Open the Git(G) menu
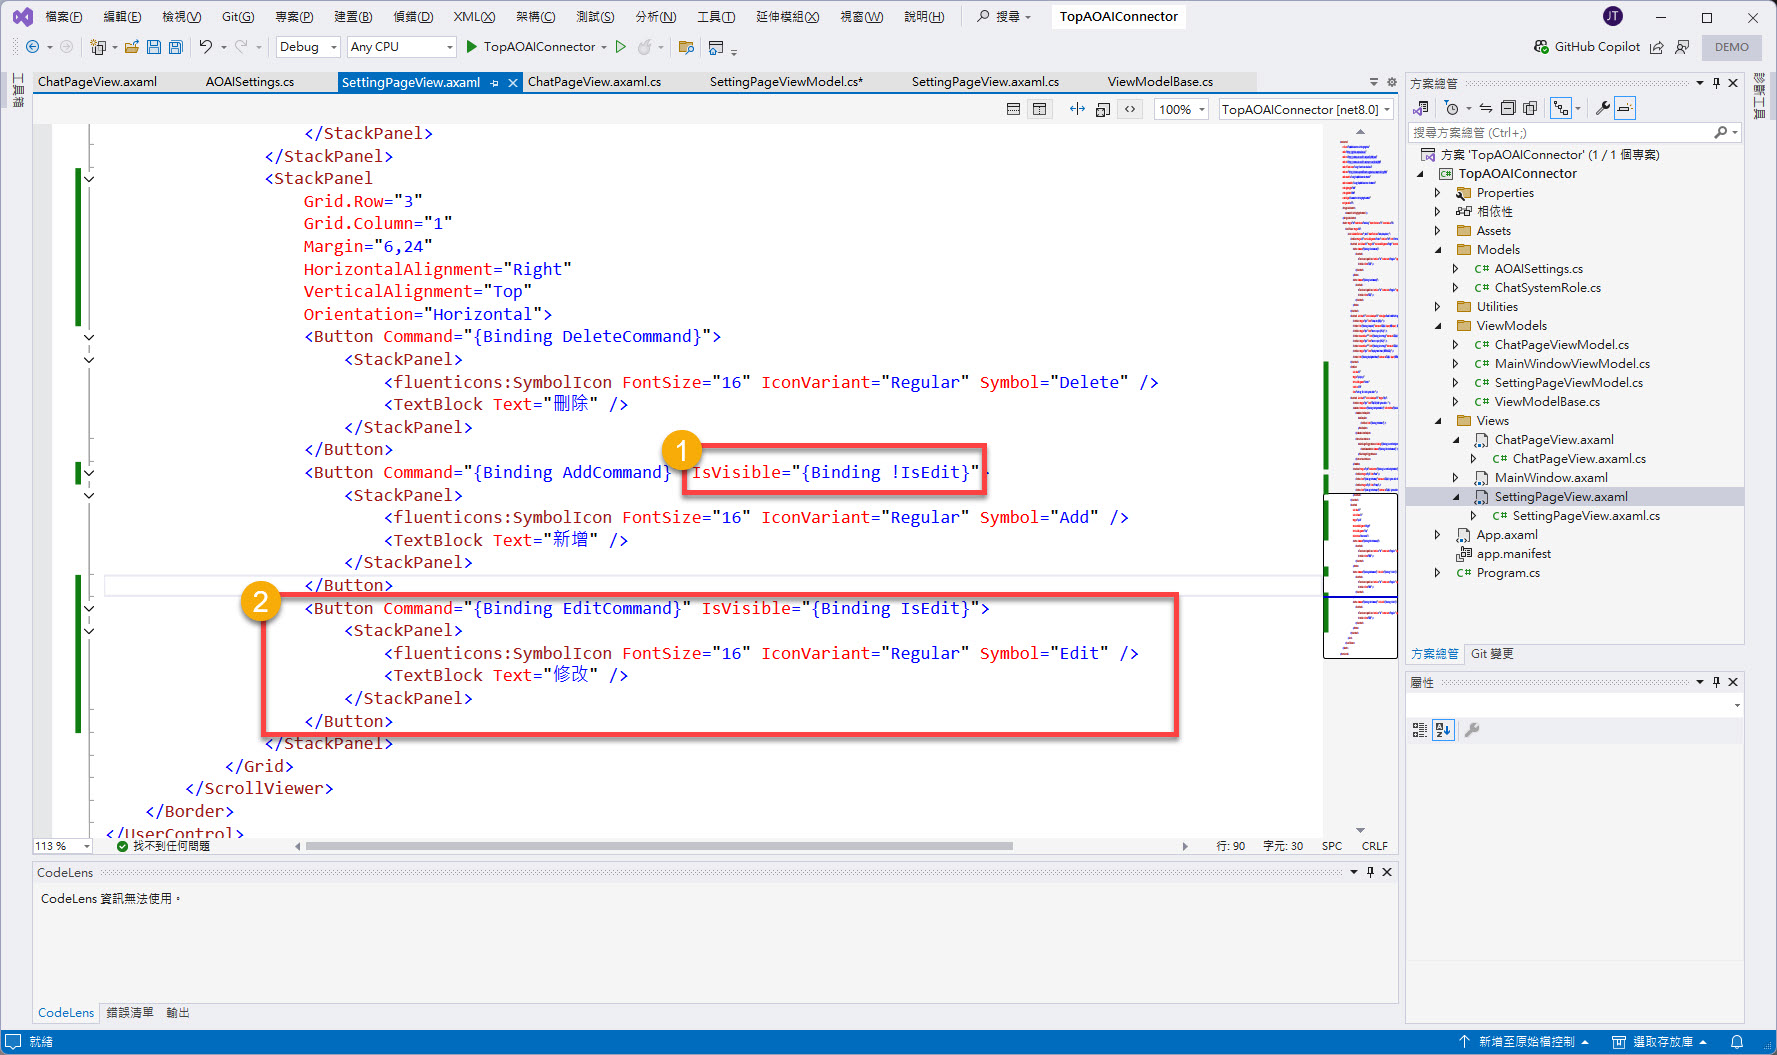This screenshot has height=1055, width=1777. (238, 16)
